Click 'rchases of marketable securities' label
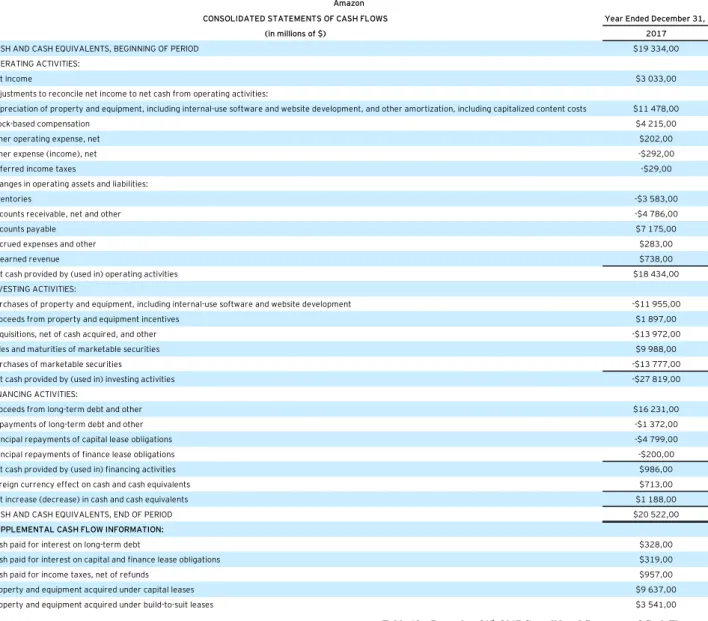The height and width of the screenshot is (621, 708). click(x=61, y=364)
